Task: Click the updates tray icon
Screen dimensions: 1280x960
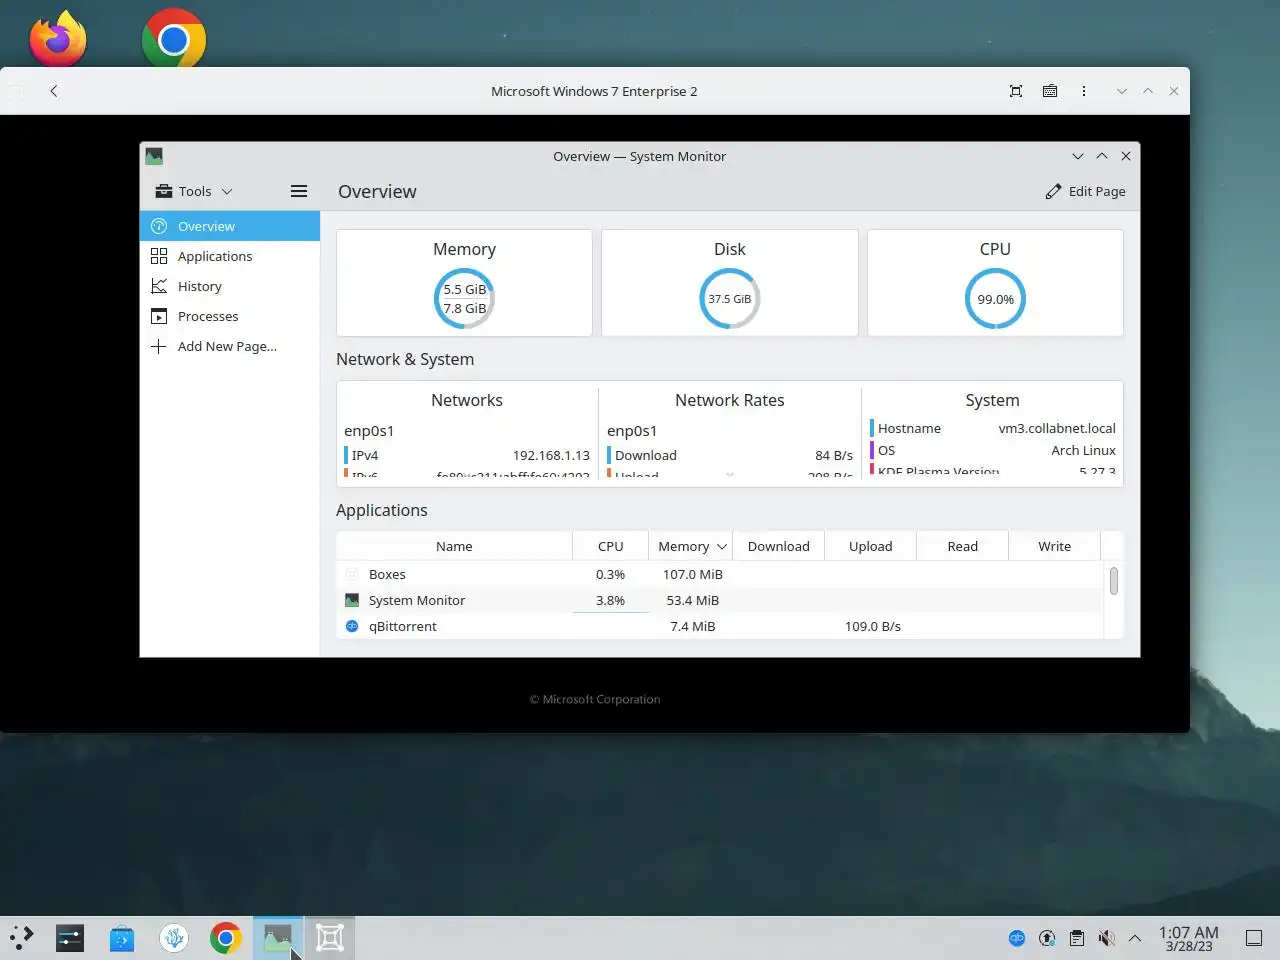Action: pos(1047,938)
